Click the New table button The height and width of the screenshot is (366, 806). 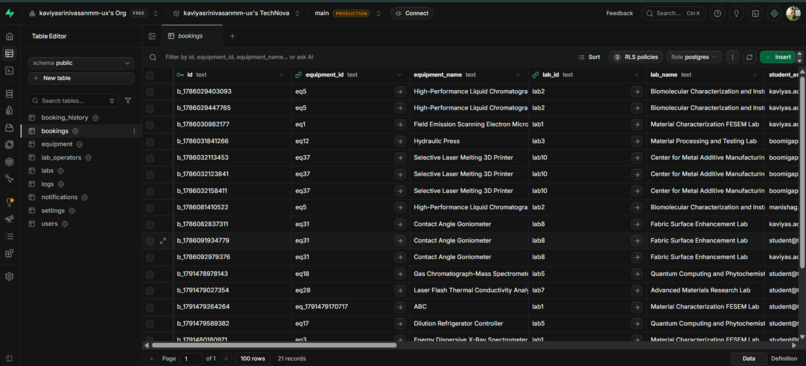coord(81,78)
